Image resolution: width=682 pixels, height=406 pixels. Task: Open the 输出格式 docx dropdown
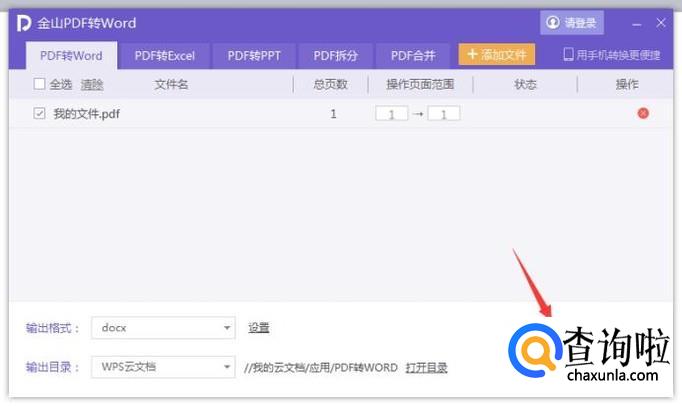[163, 328]
